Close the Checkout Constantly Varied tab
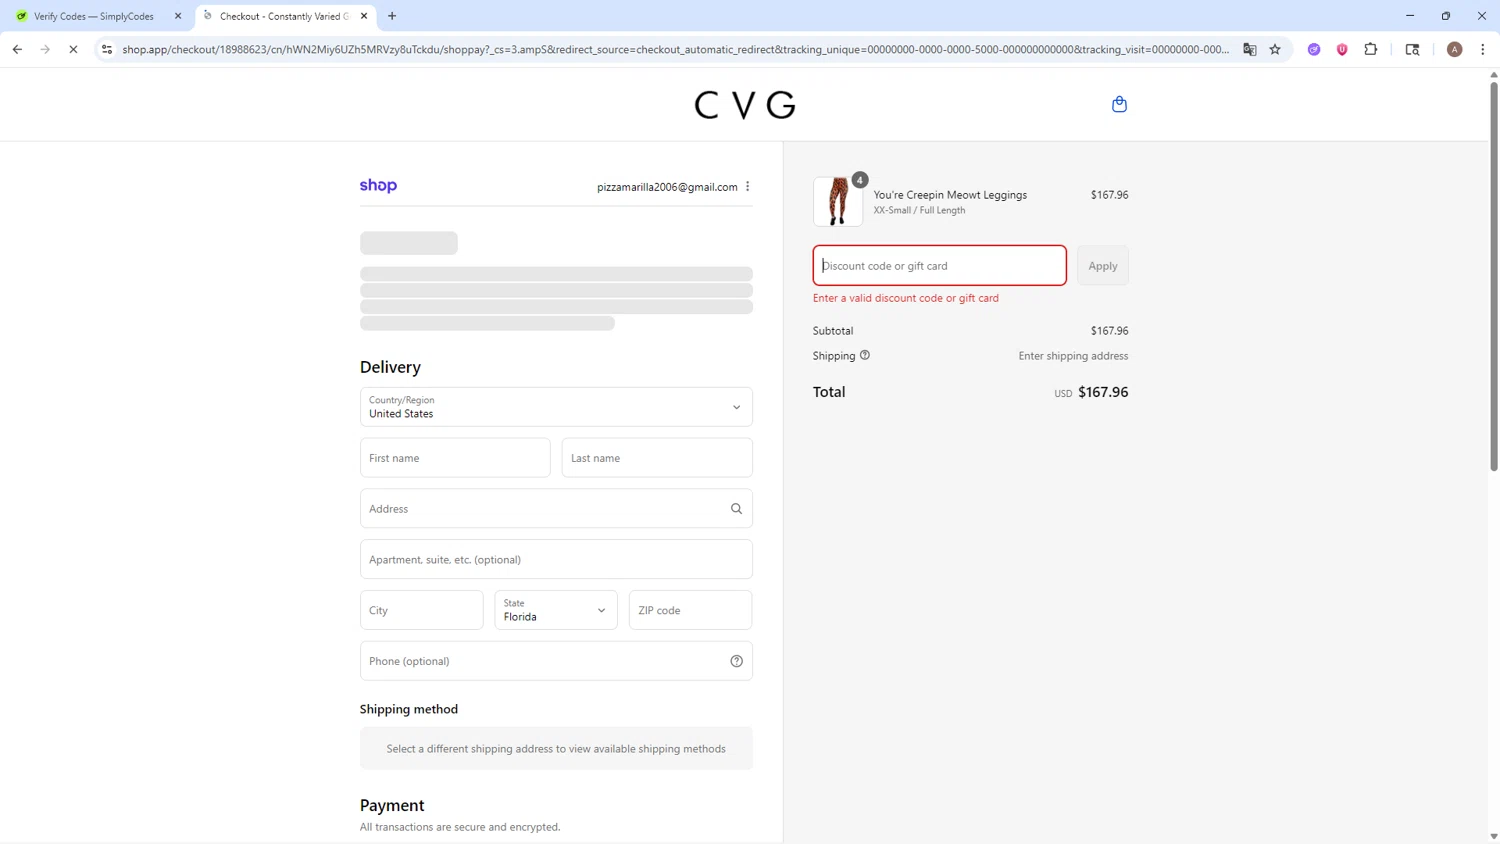Viewport: 1500px width, 844px height. pyautogui.click(x=364, y=16)
